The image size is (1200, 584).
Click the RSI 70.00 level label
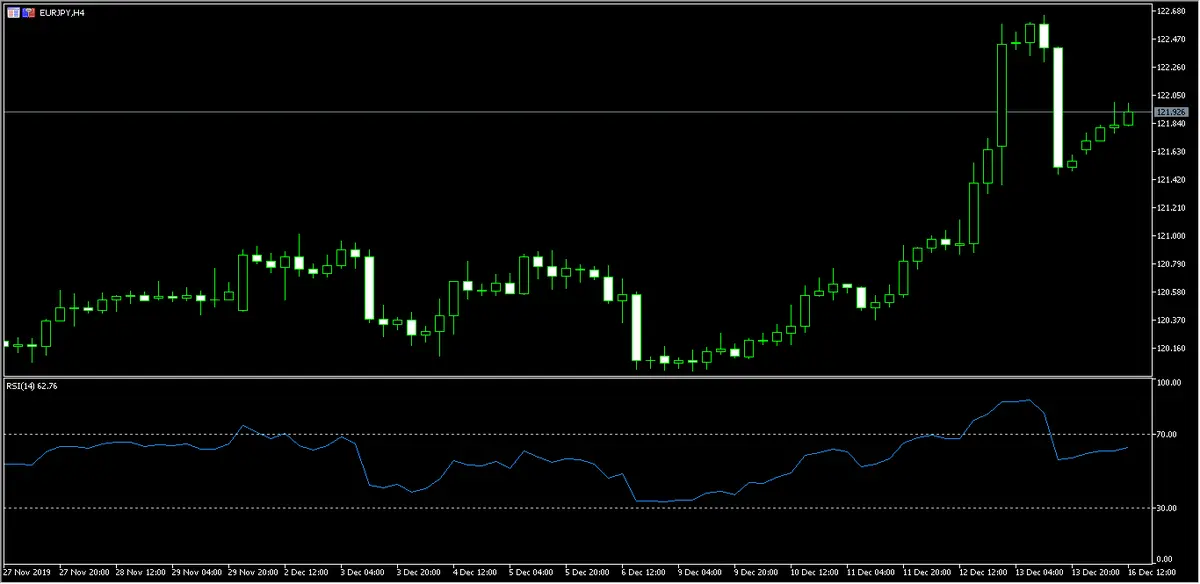(x=1168, y=435)
